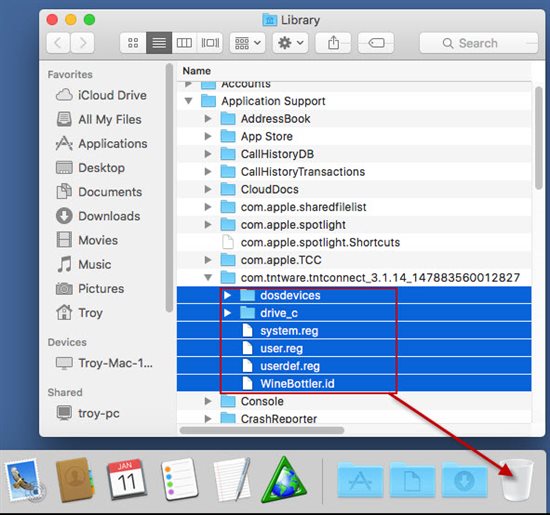Switch to icon view in Finder toolbar
Viewport: 550px width, 515px height.
[133, 43]
